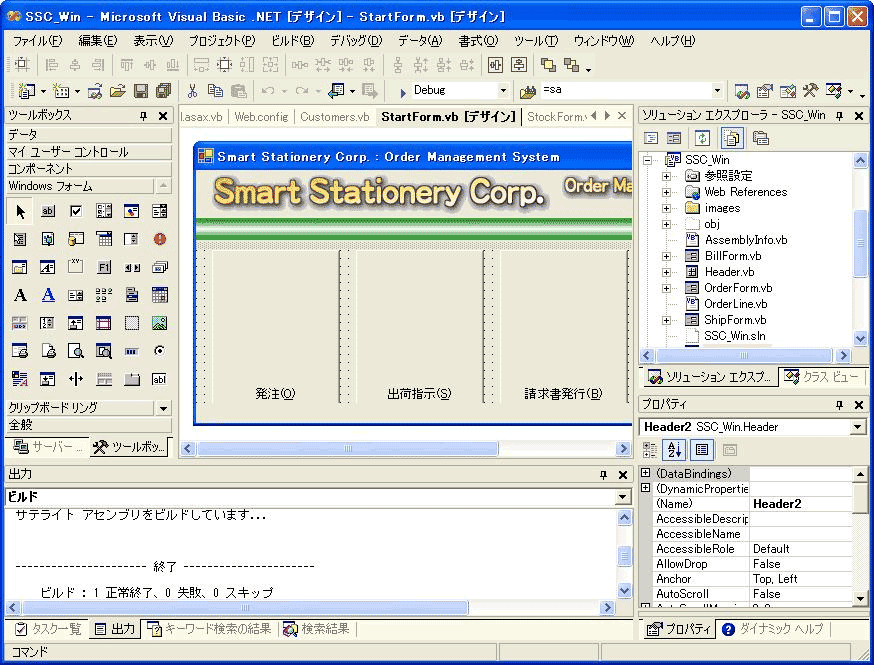Toggle the pin on the Toolbox panel
The width and height of the screenshot is (874, 665).
pyautogui.click(x=143, y=116)
